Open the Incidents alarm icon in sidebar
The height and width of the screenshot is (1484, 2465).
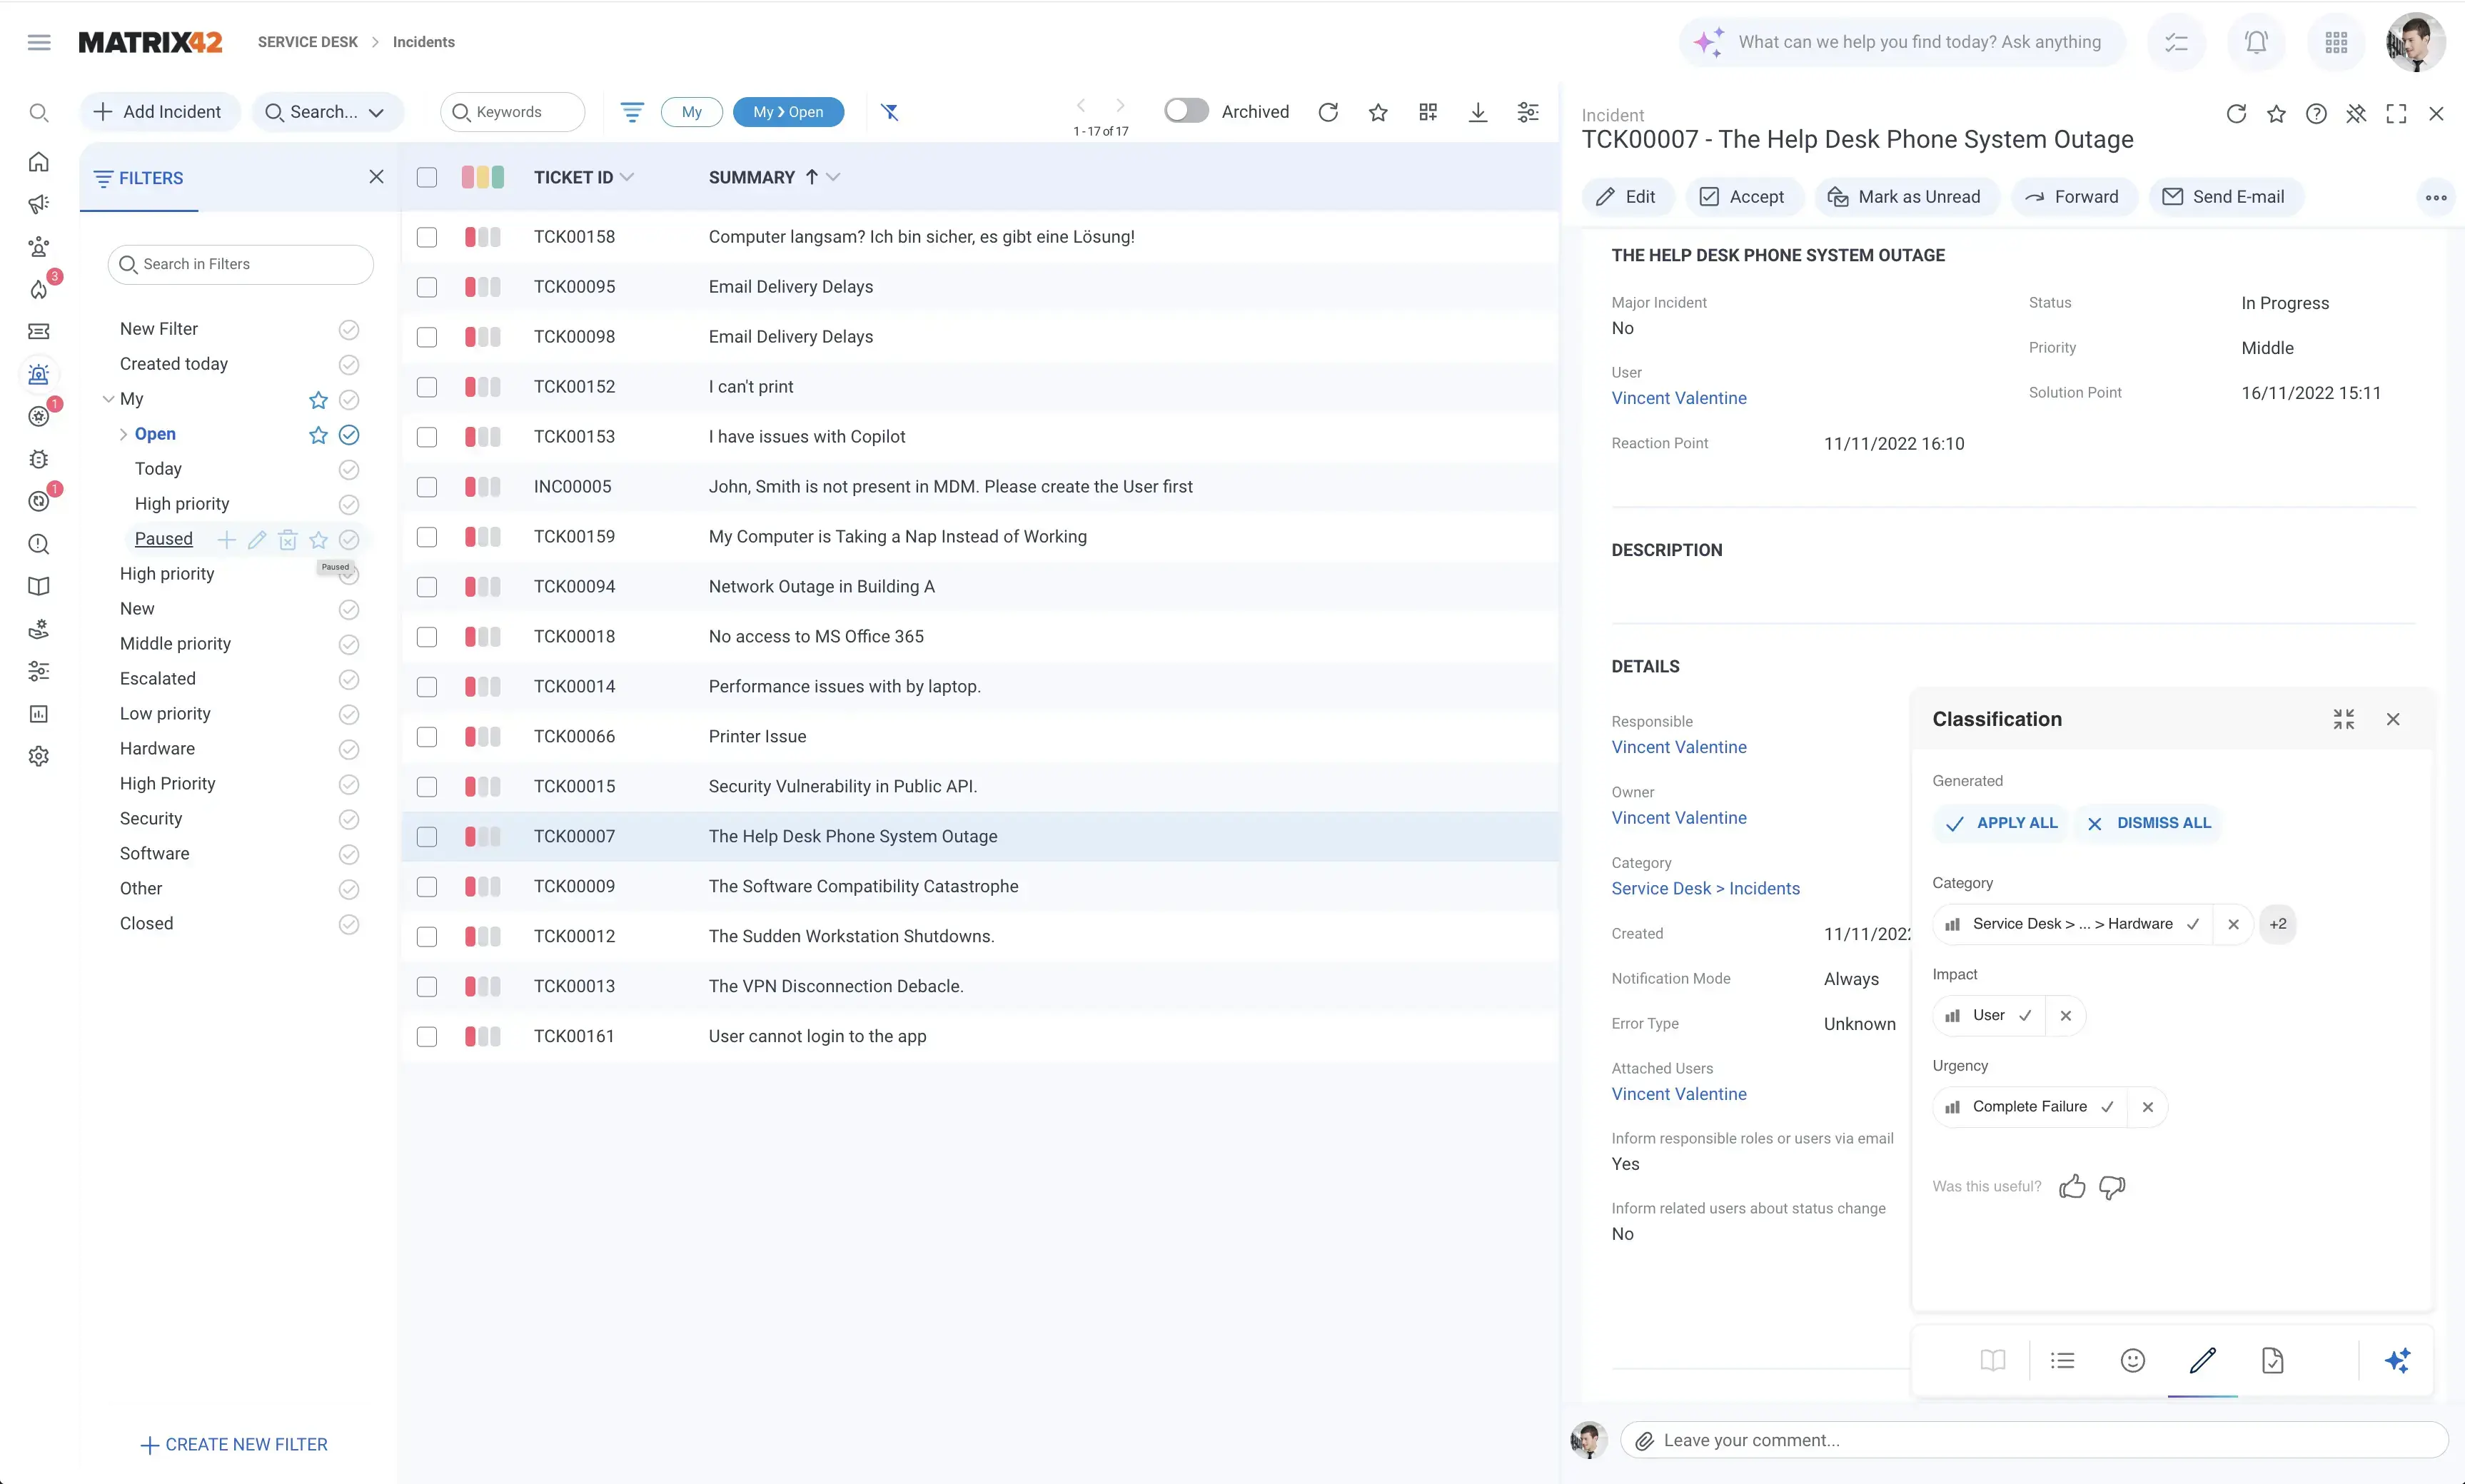39,375
